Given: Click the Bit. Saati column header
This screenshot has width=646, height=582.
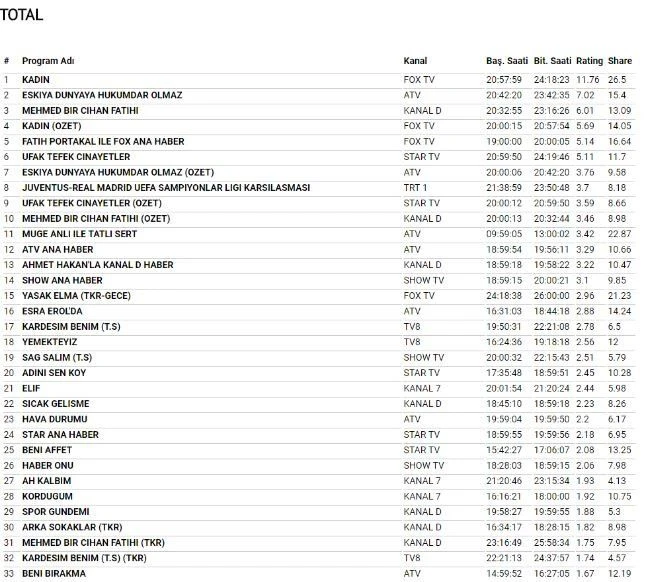Looking at the screenshot, I should click(553, 61).
